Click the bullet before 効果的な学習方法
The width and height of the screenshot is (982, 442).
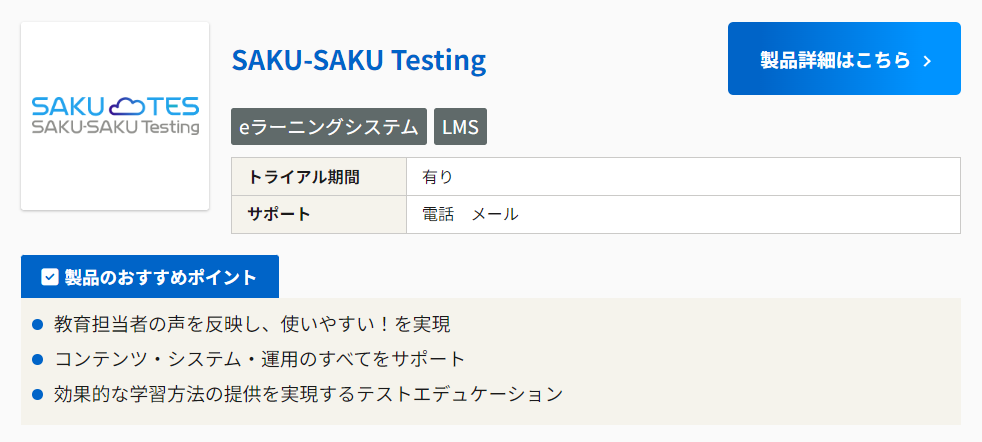38,393
